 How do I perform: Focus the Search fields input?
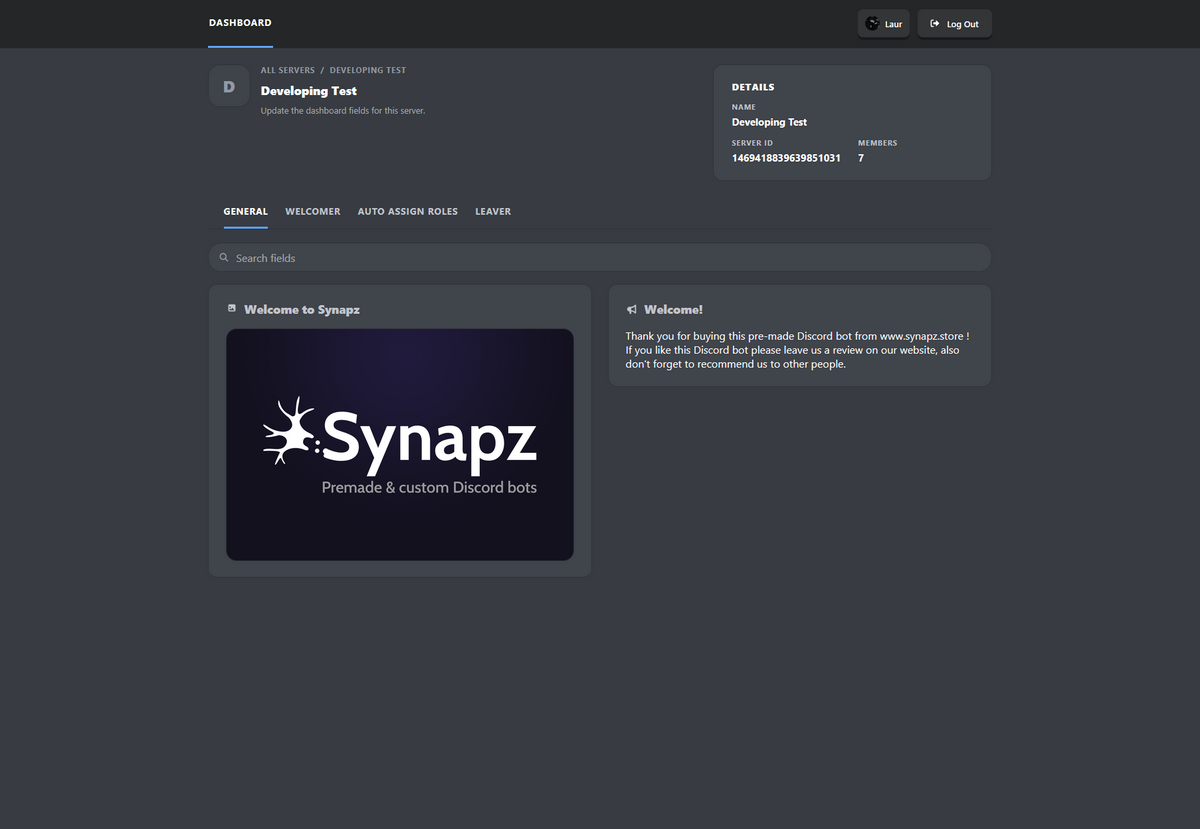pyautogui.click(x=600, y=258)
